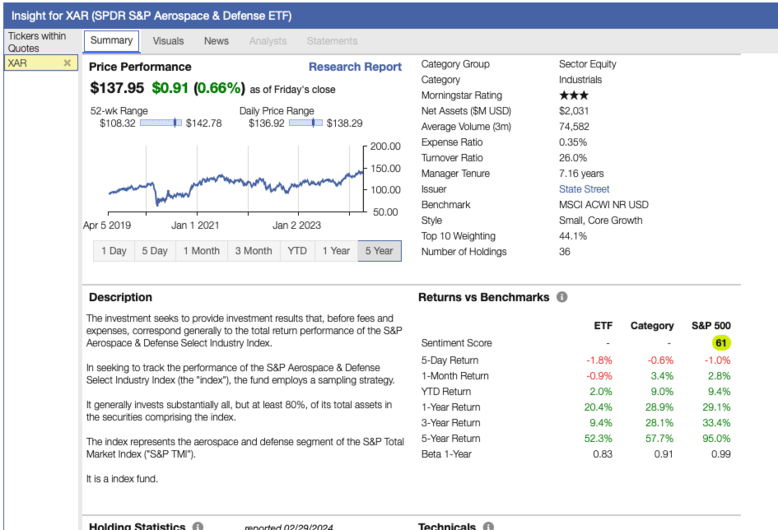Click the Average Volume value 74,582
The image size is (778, 530).
point(574,127)
